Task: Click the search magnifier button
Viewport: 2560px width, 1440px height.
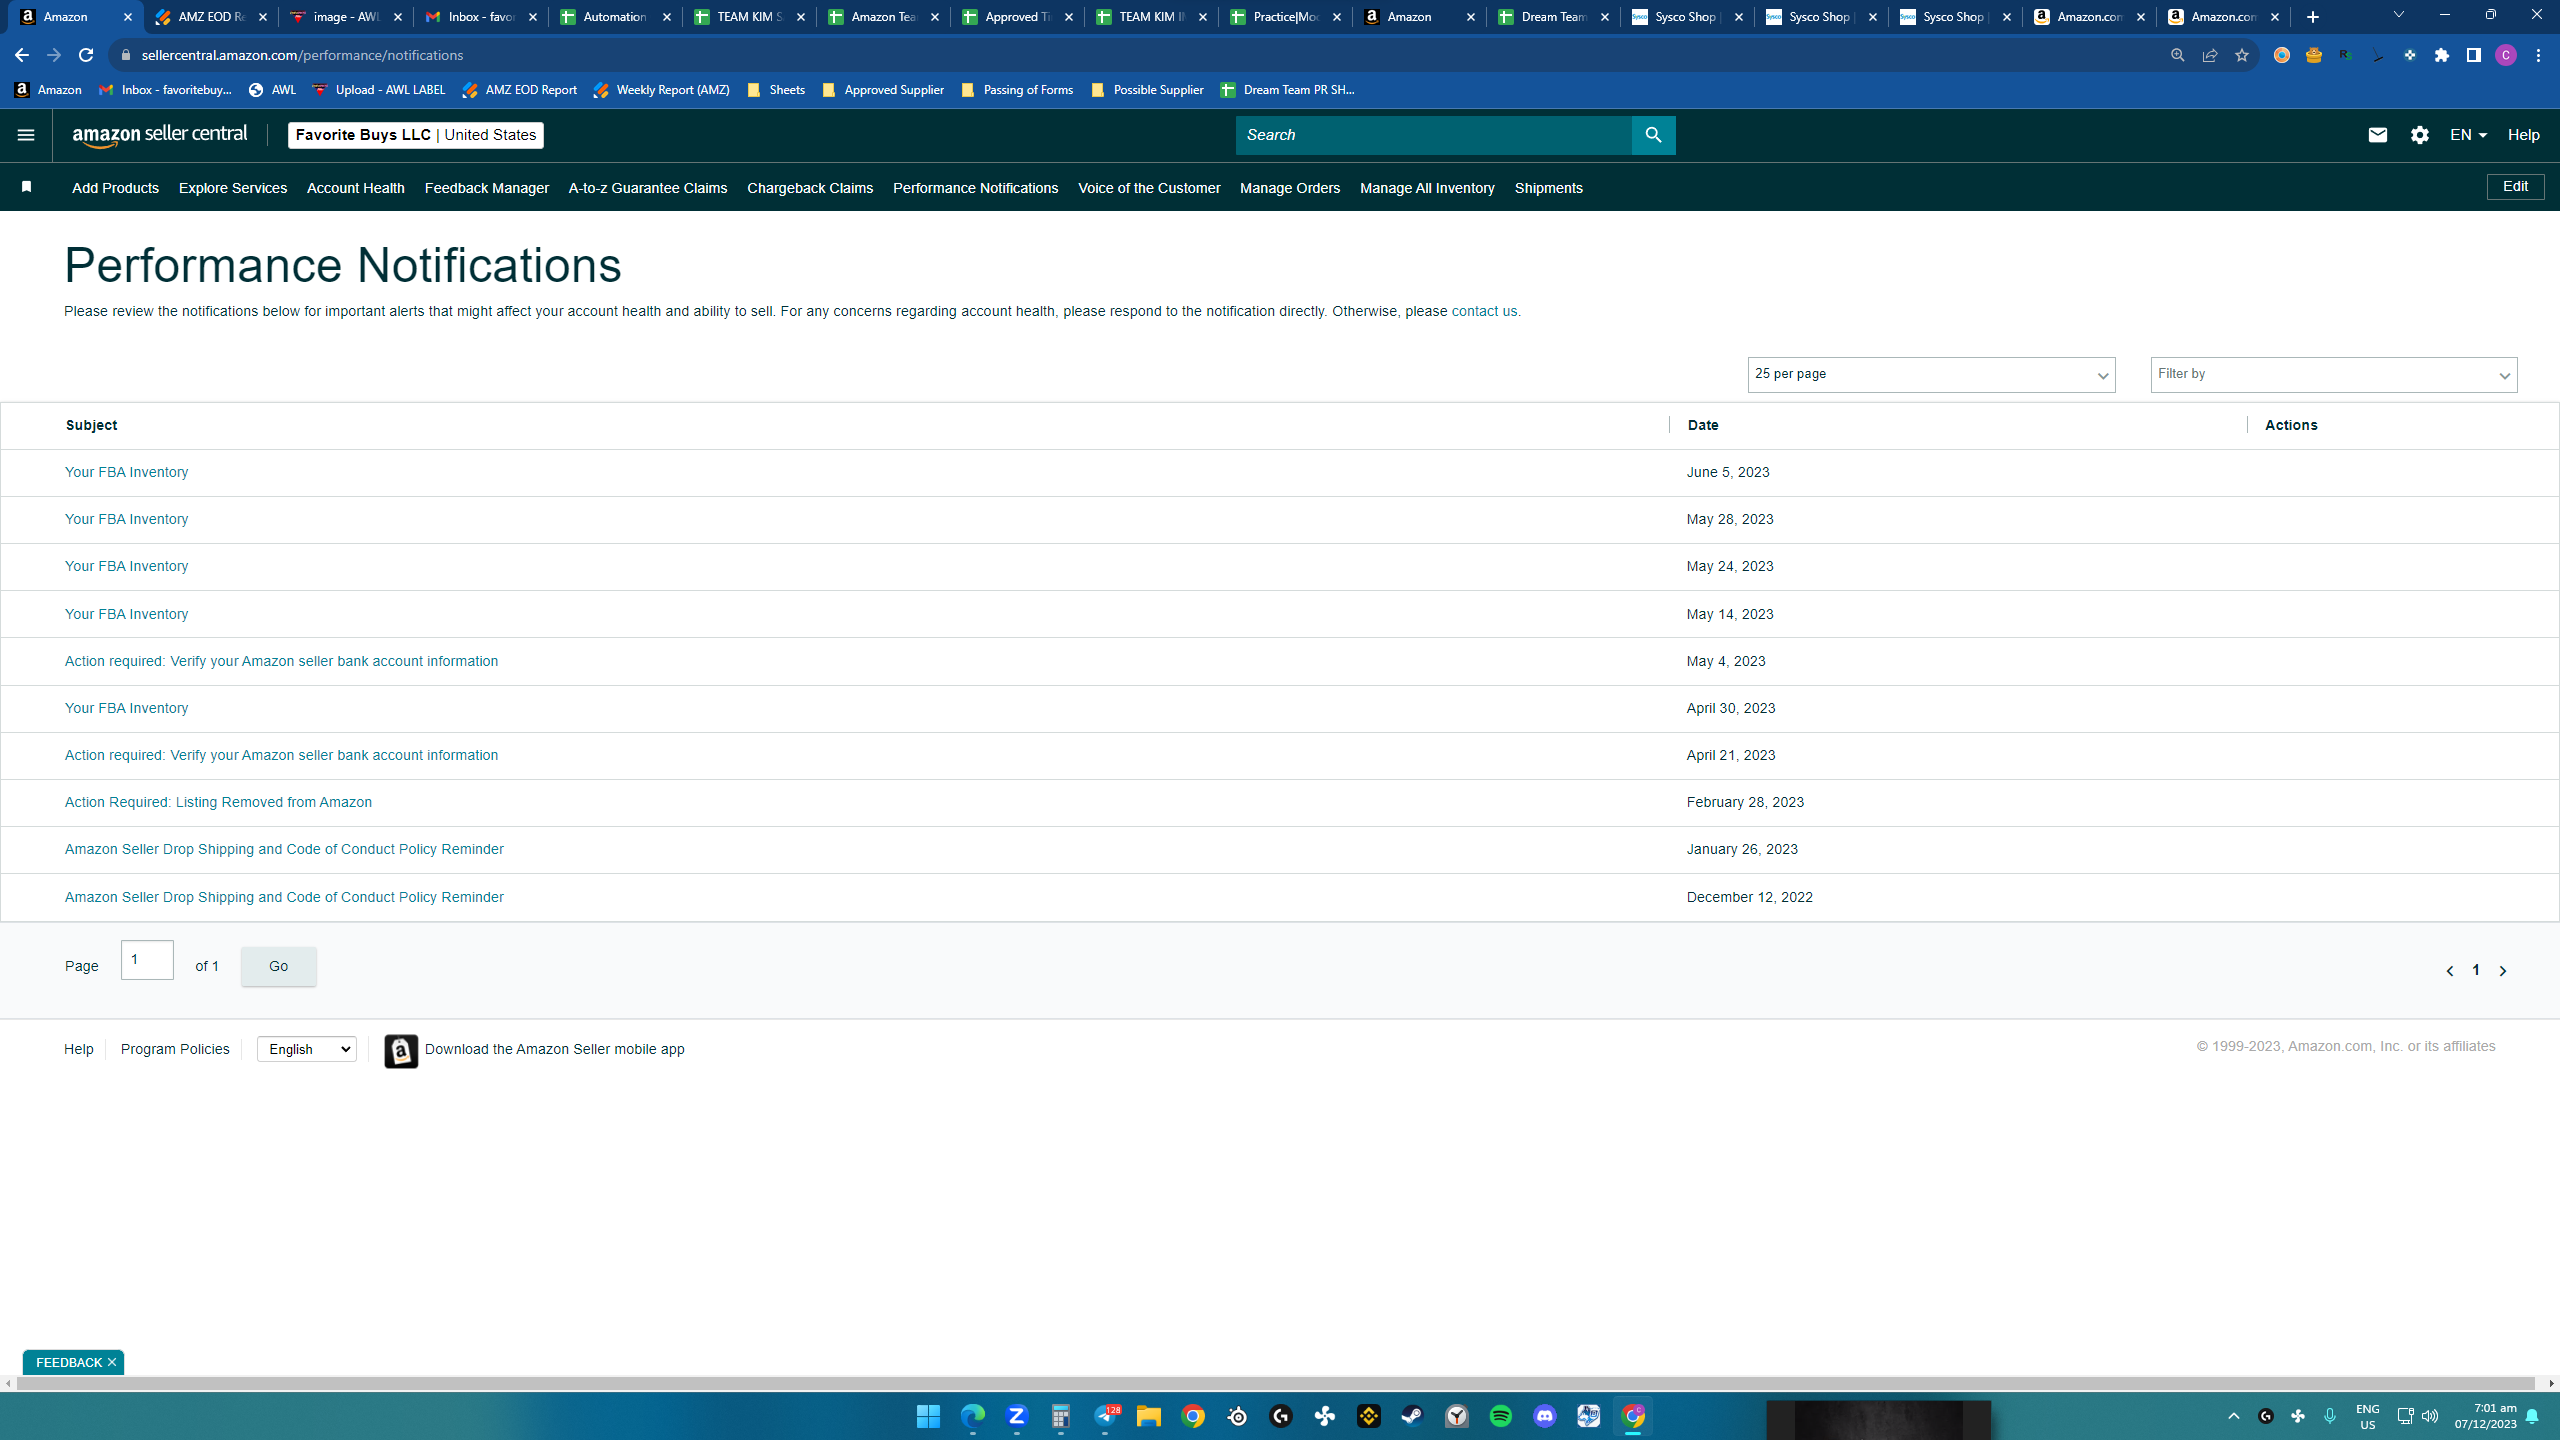Action: point(1653,135)
